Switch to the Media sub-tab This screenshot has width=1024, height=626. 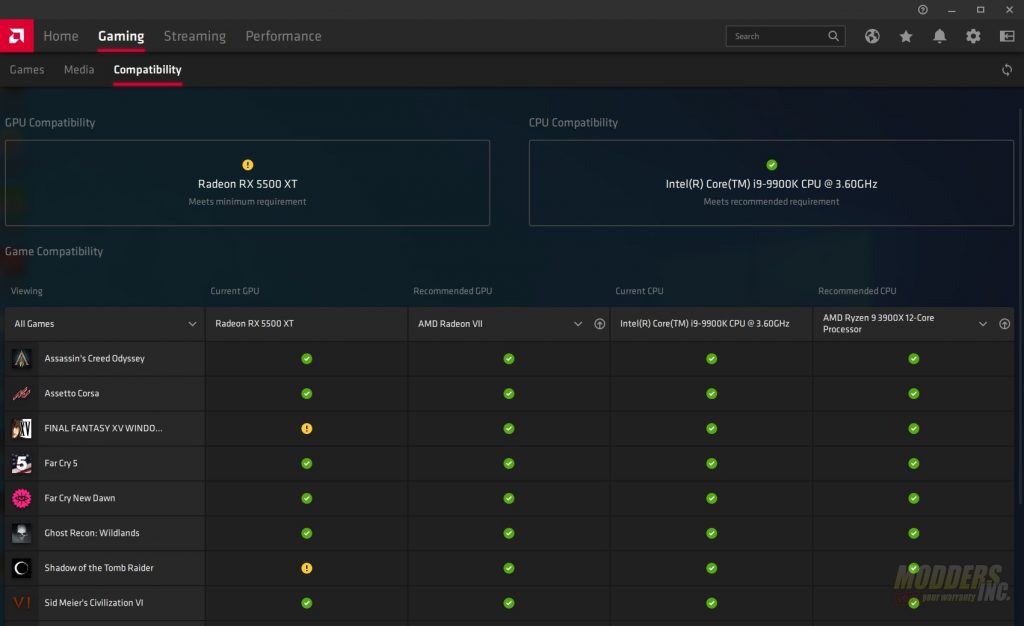coord(79,69)
